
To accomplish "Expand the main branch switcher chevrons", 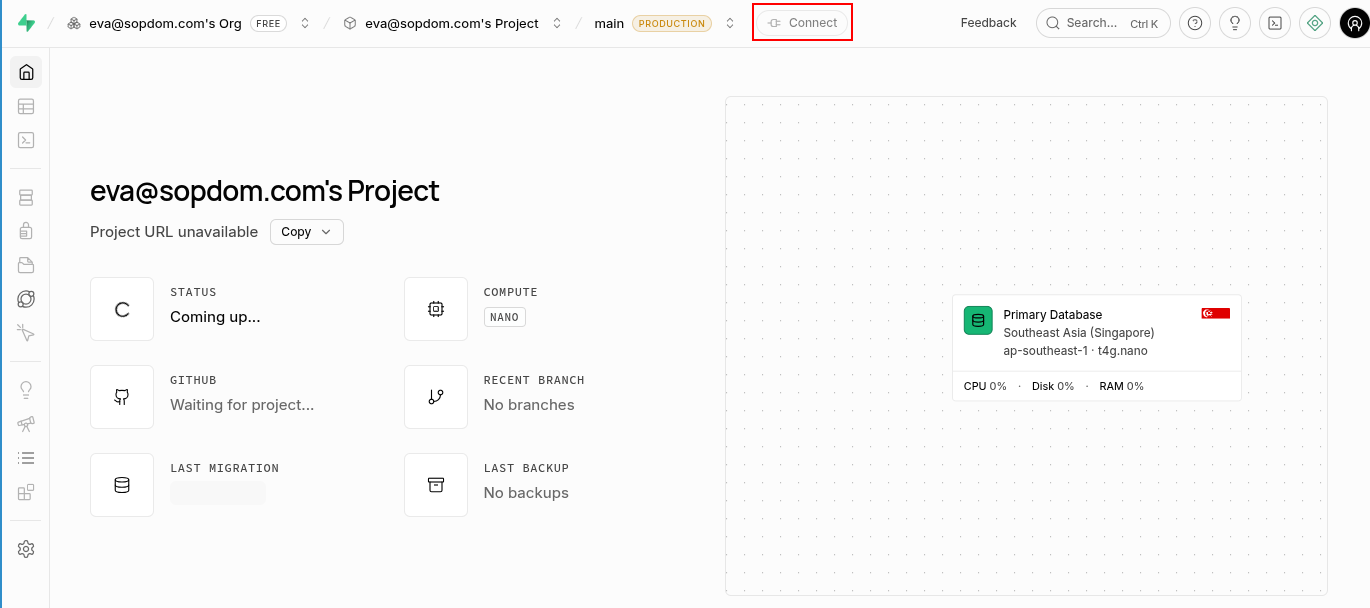I will coord(730,23).
